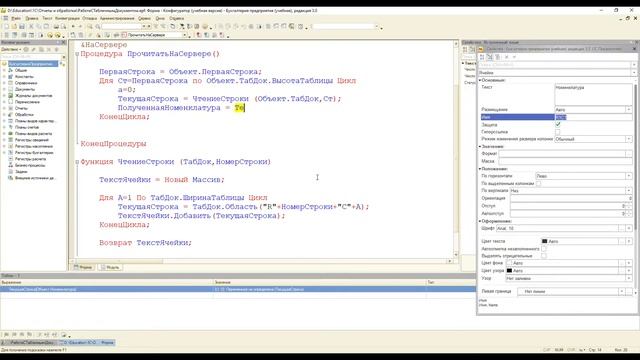Open the Конфигурация menu
Viewport: 640px width, 360px height.
click(x=67, y=18)
